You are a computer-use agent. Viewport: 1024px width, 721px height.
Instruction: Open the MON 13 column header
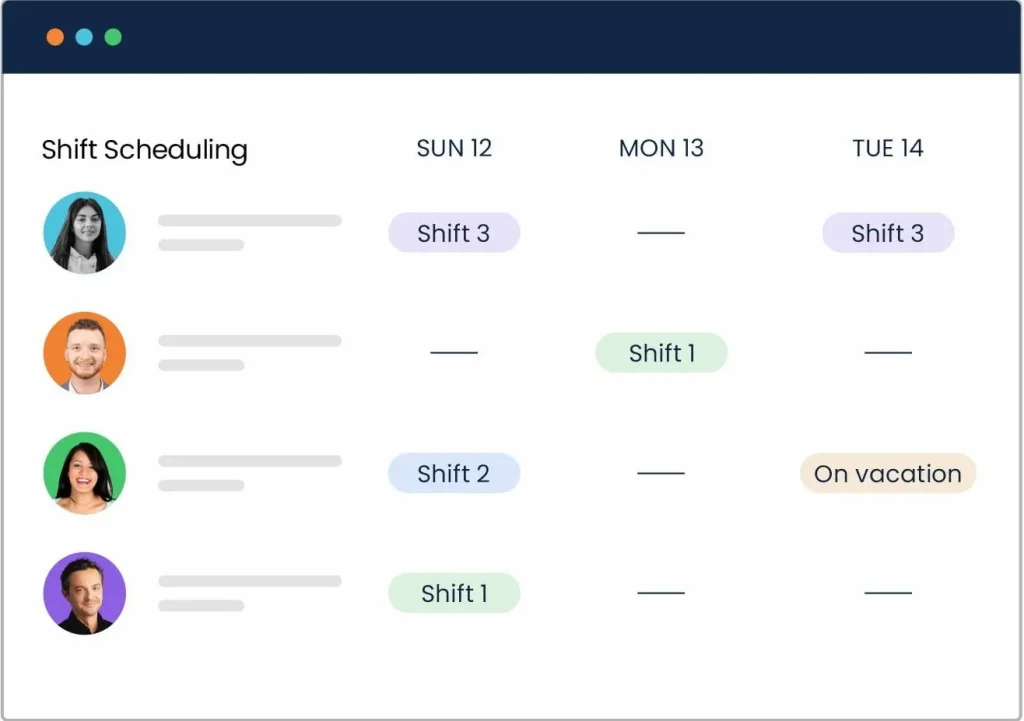(x=661, y=149)
